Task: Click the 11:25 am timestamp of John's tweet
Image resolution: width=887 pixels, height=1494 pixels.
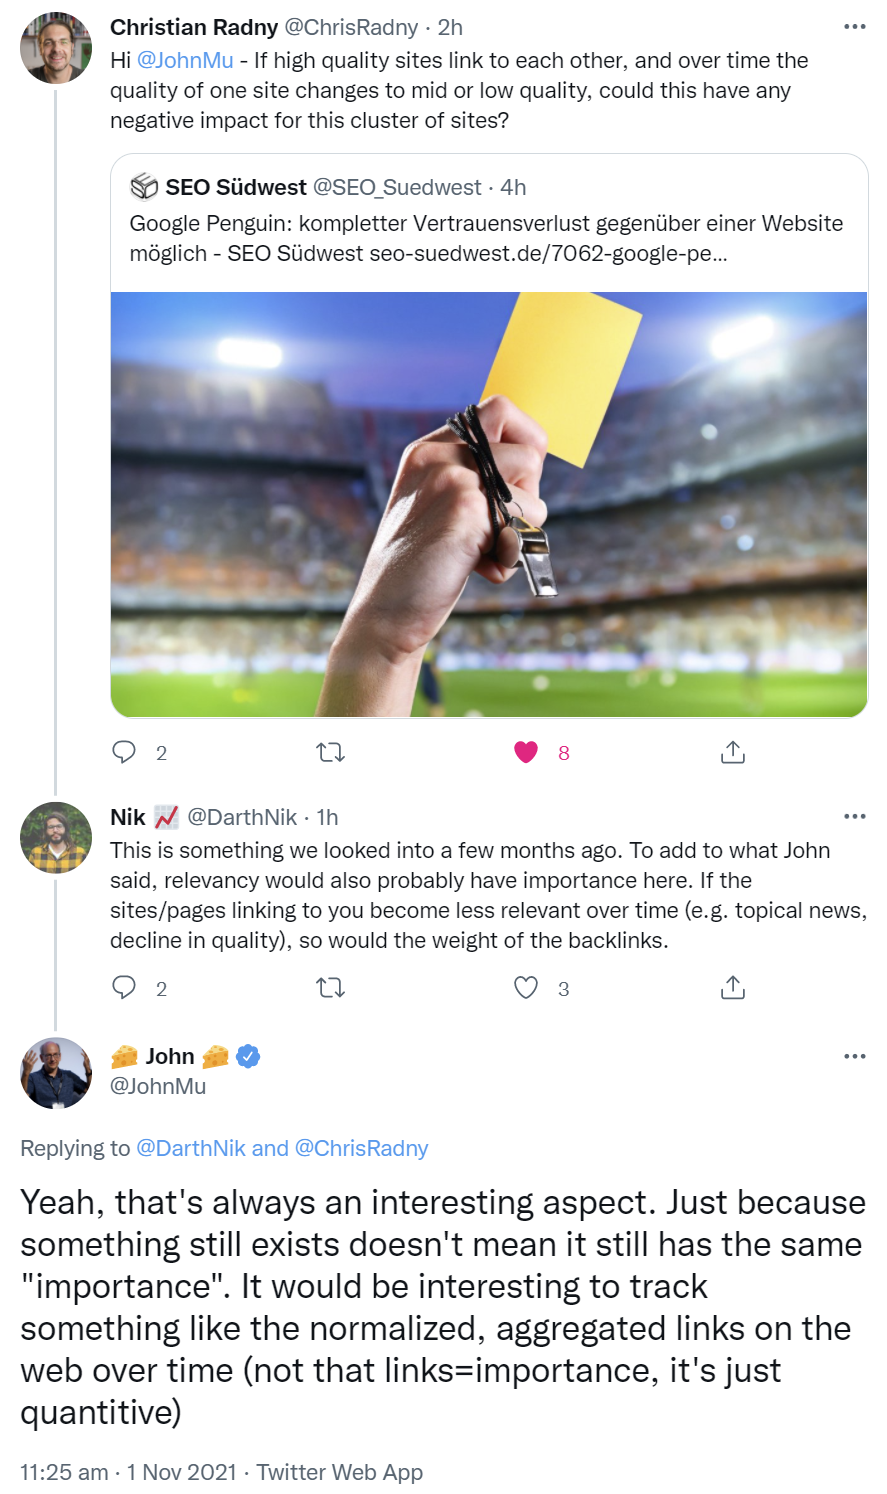Action: click(64, 1472)
